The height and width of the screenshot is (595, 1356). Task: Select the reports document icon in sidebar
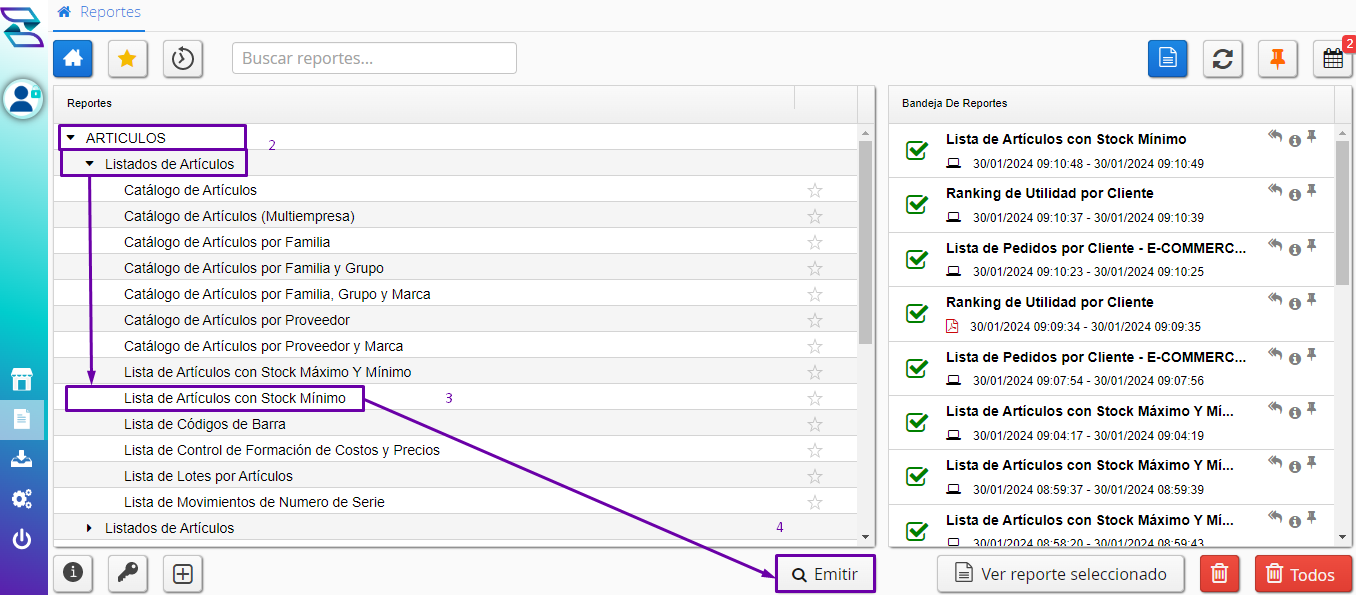pyautogui.click(x=22, y=419)
